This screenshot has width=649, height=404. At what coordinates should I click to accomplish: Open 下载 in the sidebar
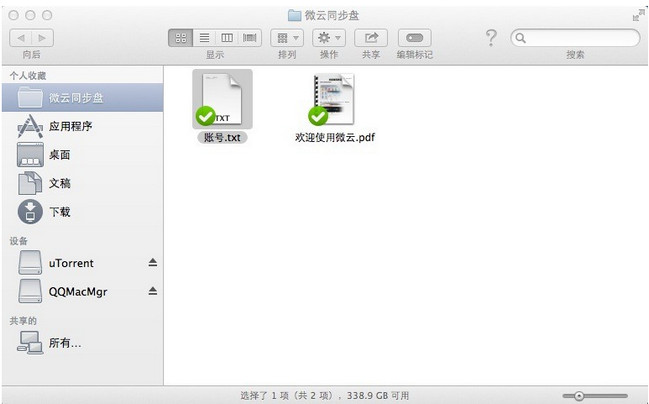[x=82, y=212]
